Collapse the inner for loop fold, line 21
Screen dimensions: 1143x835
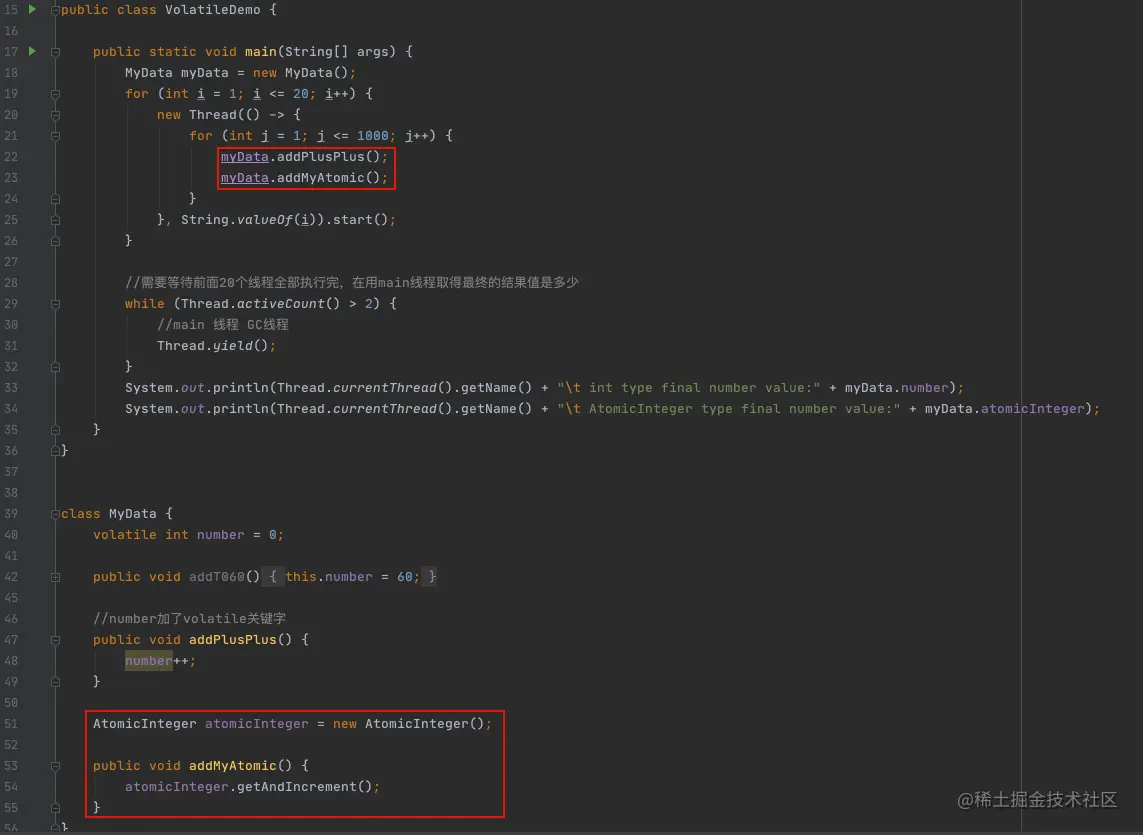pyautogui.click(x=55, y=136)
